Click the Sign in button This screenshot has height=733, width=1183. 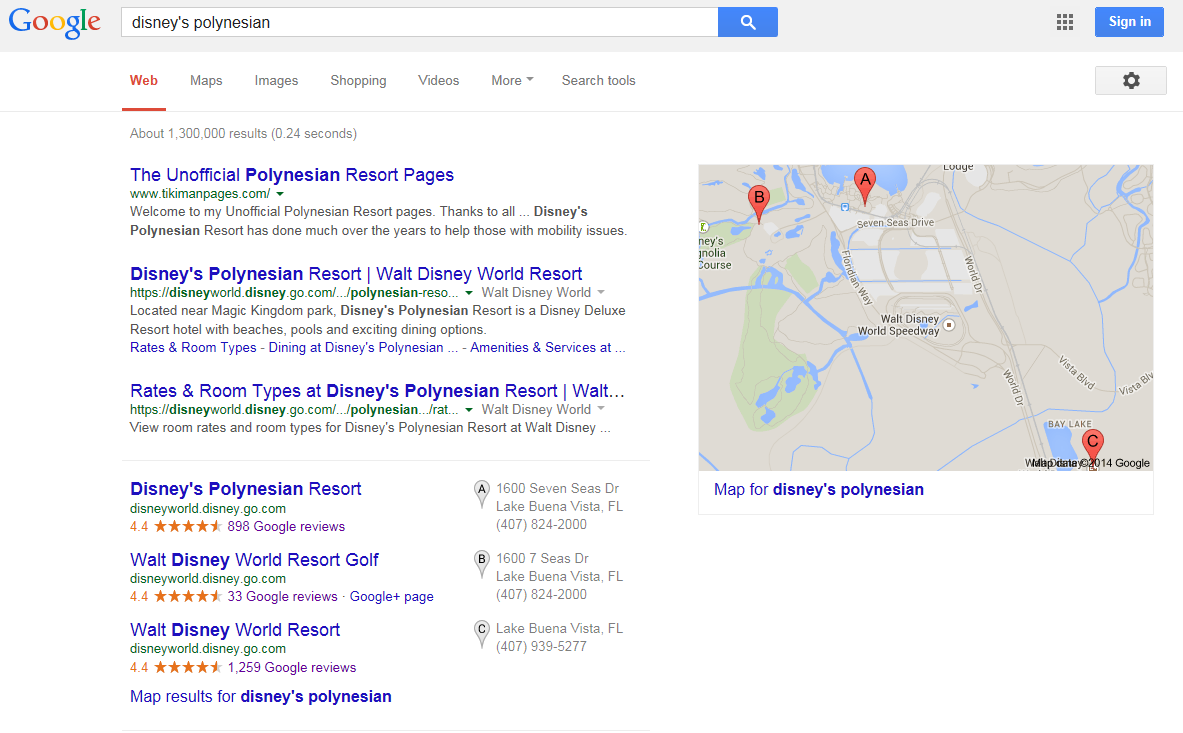(1129, 22)
